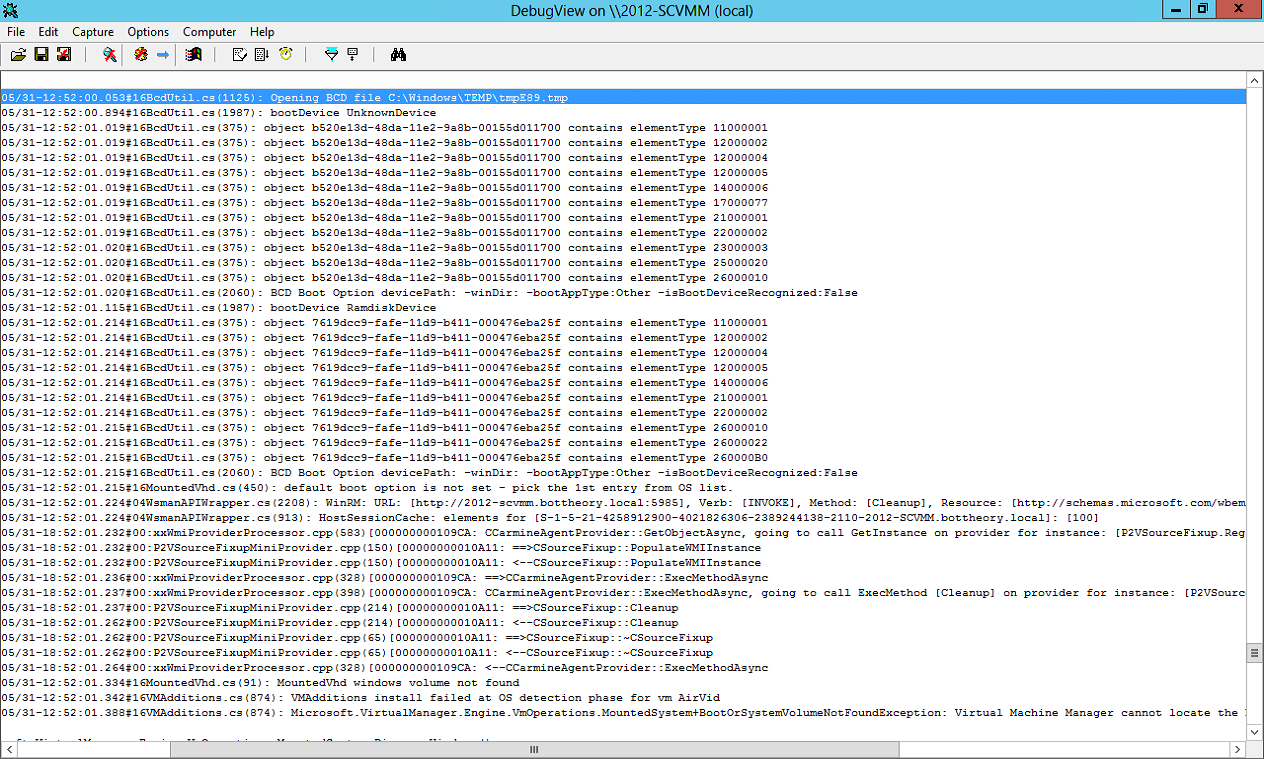Open the File menu
The width and height of the screenshot is (1264, 759).
click(16, 31)
